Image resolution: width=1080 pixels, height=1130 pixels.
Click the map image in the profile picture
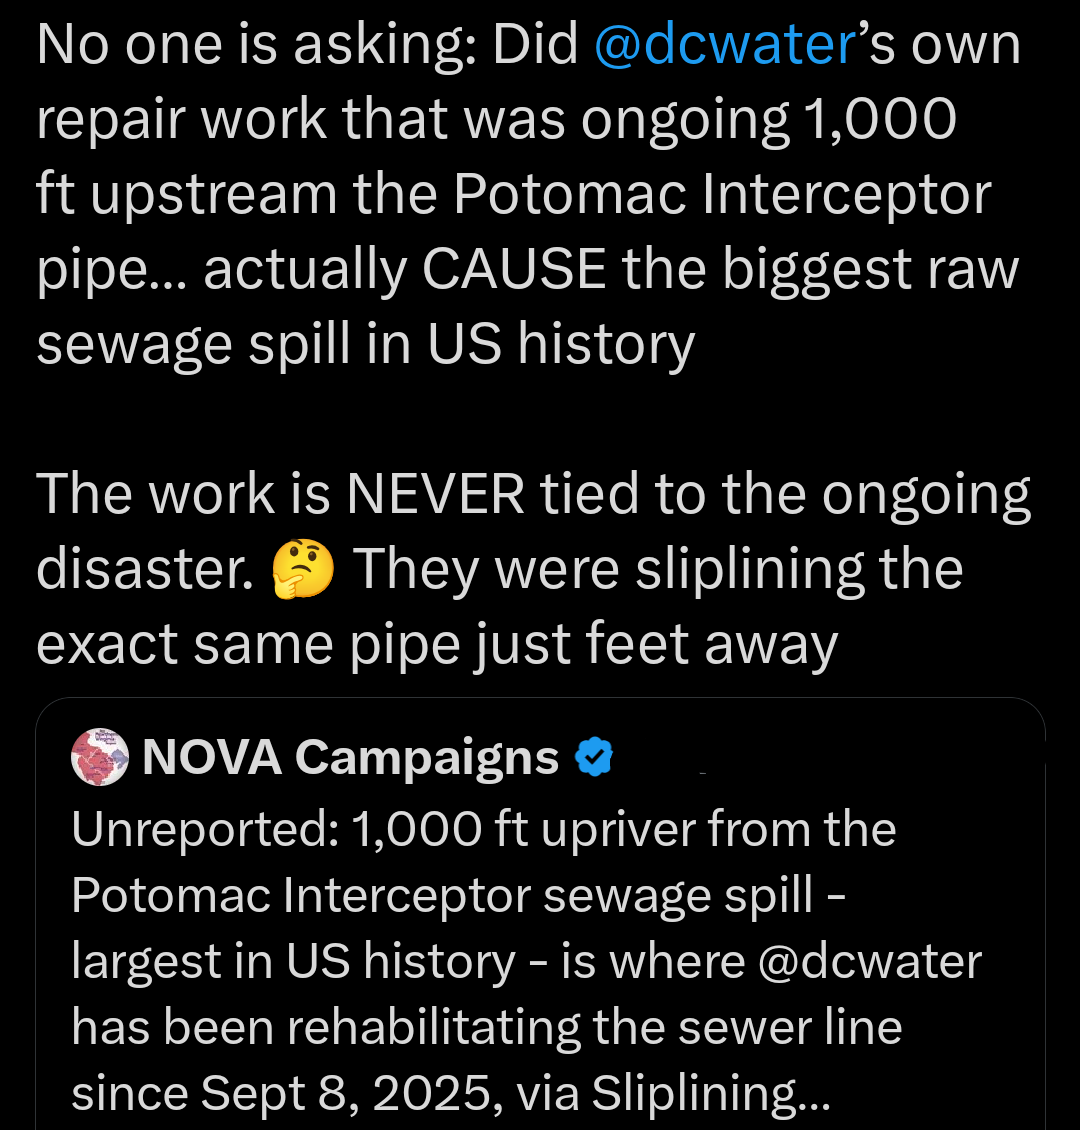97,757
